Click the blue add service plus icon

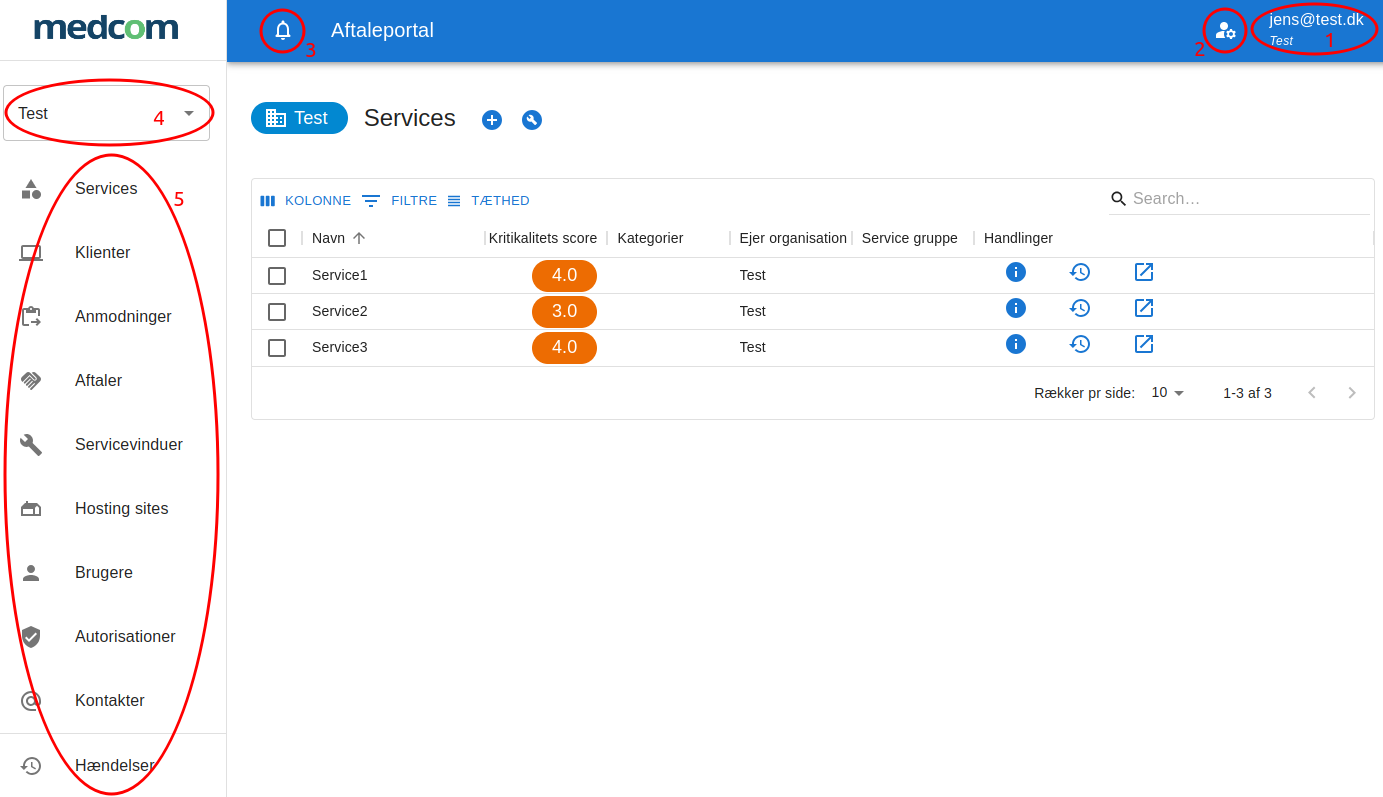pyautogui.click(x=492, y=120)
